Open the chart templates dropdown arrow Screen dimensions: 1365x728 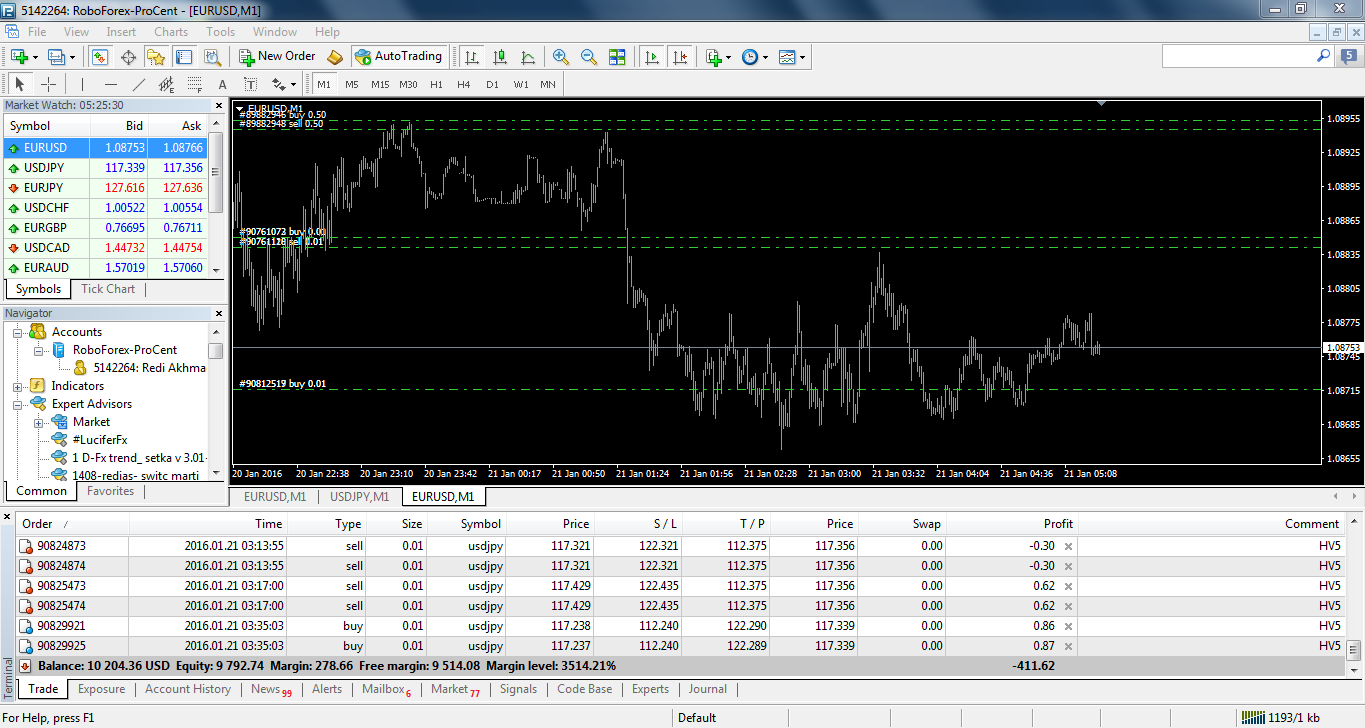[x=802, y=58]
